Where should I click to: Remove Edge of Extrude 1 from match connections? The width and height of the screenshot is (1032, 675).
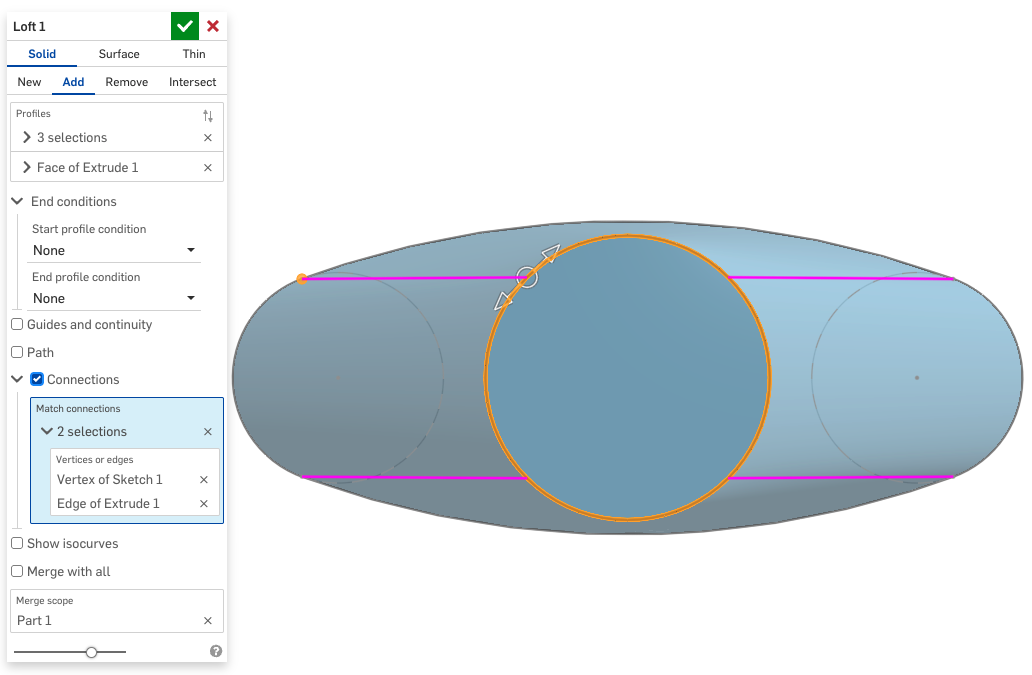[x=203, y=503]
